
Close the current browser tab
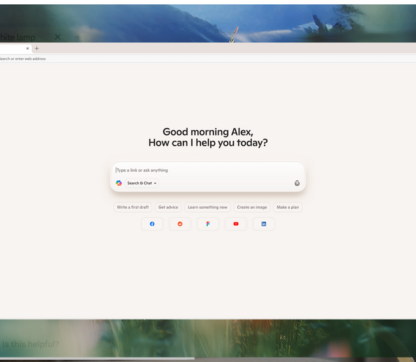[x=28, y=48]
